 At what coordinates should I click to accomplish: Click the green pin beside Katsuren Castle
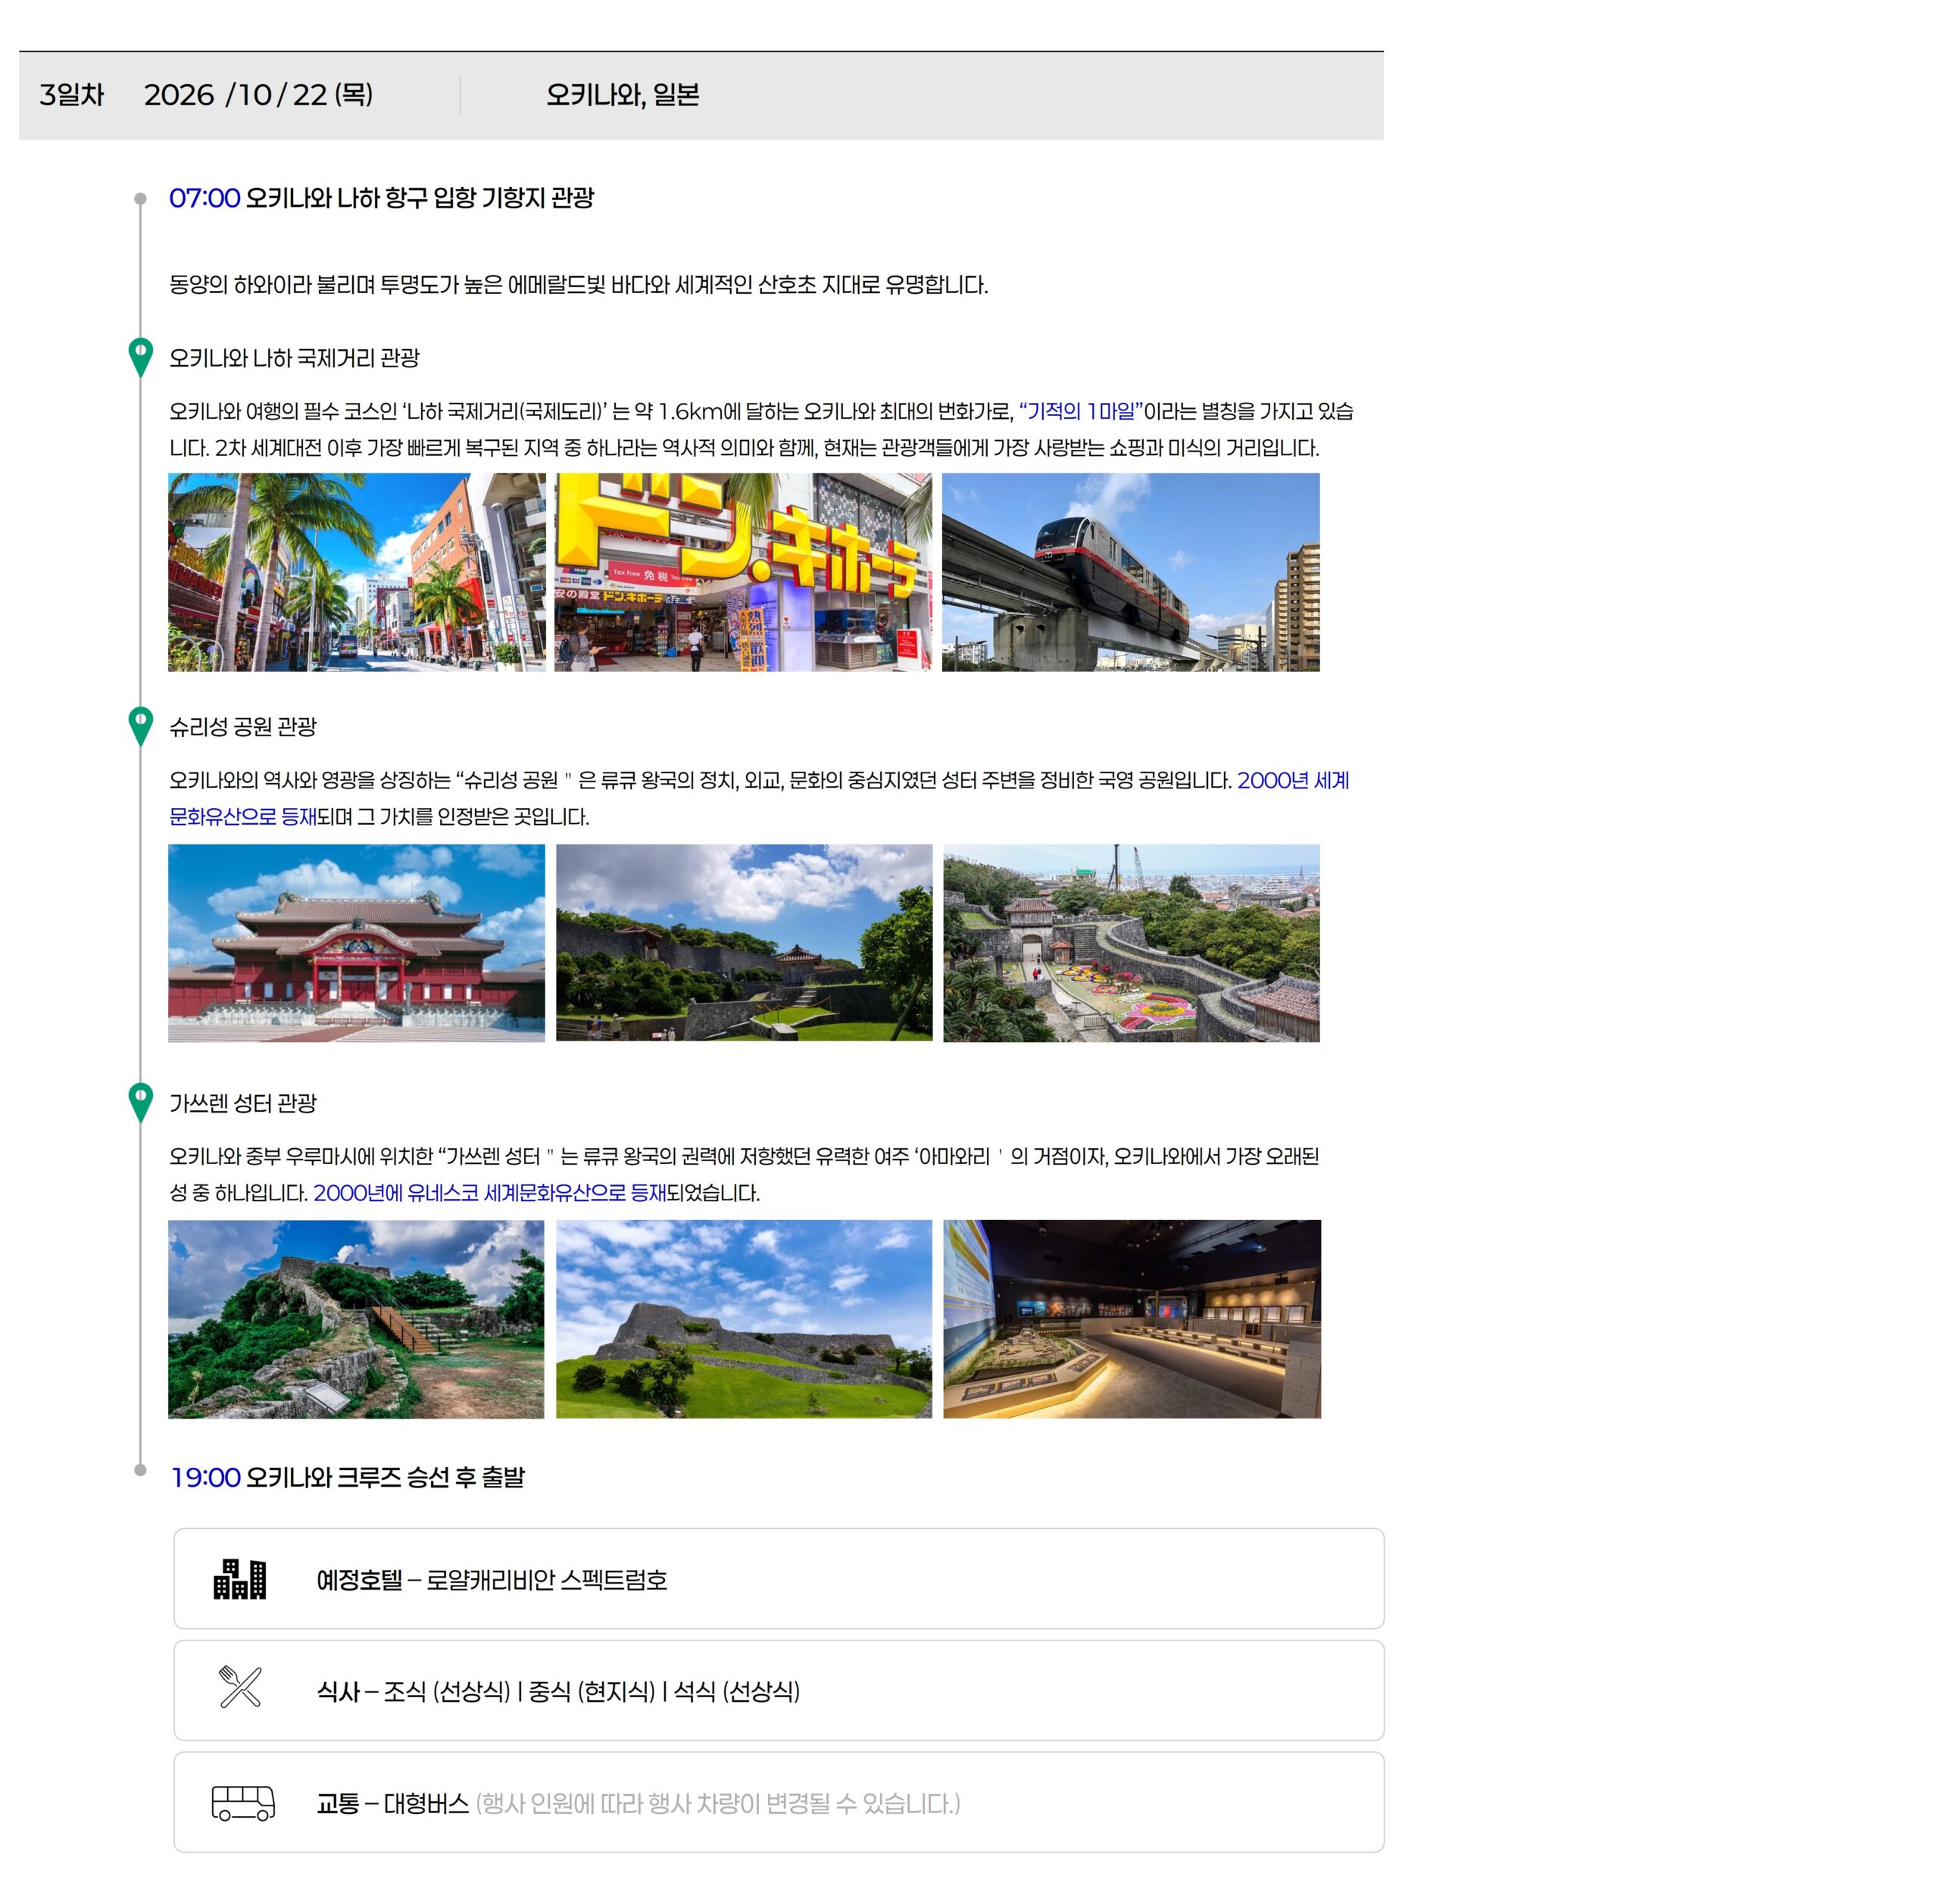[141, 1100]
